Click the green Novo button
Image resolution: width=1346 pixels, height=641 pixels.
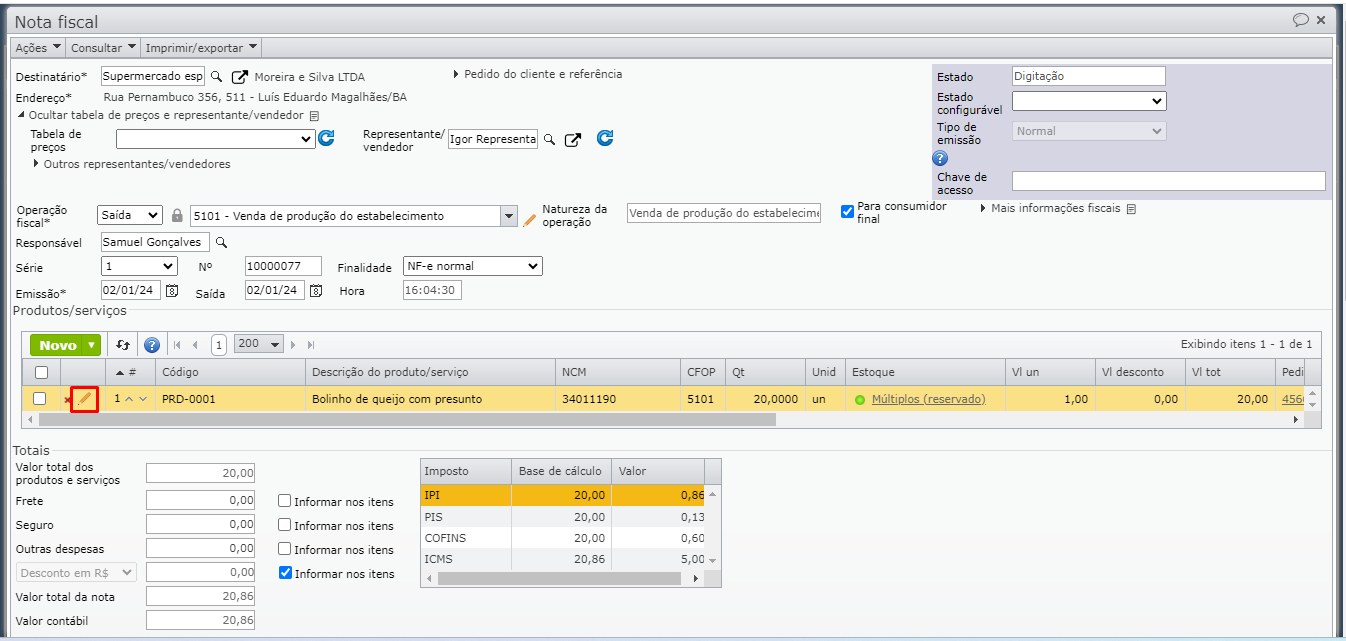tap(65, 345)
